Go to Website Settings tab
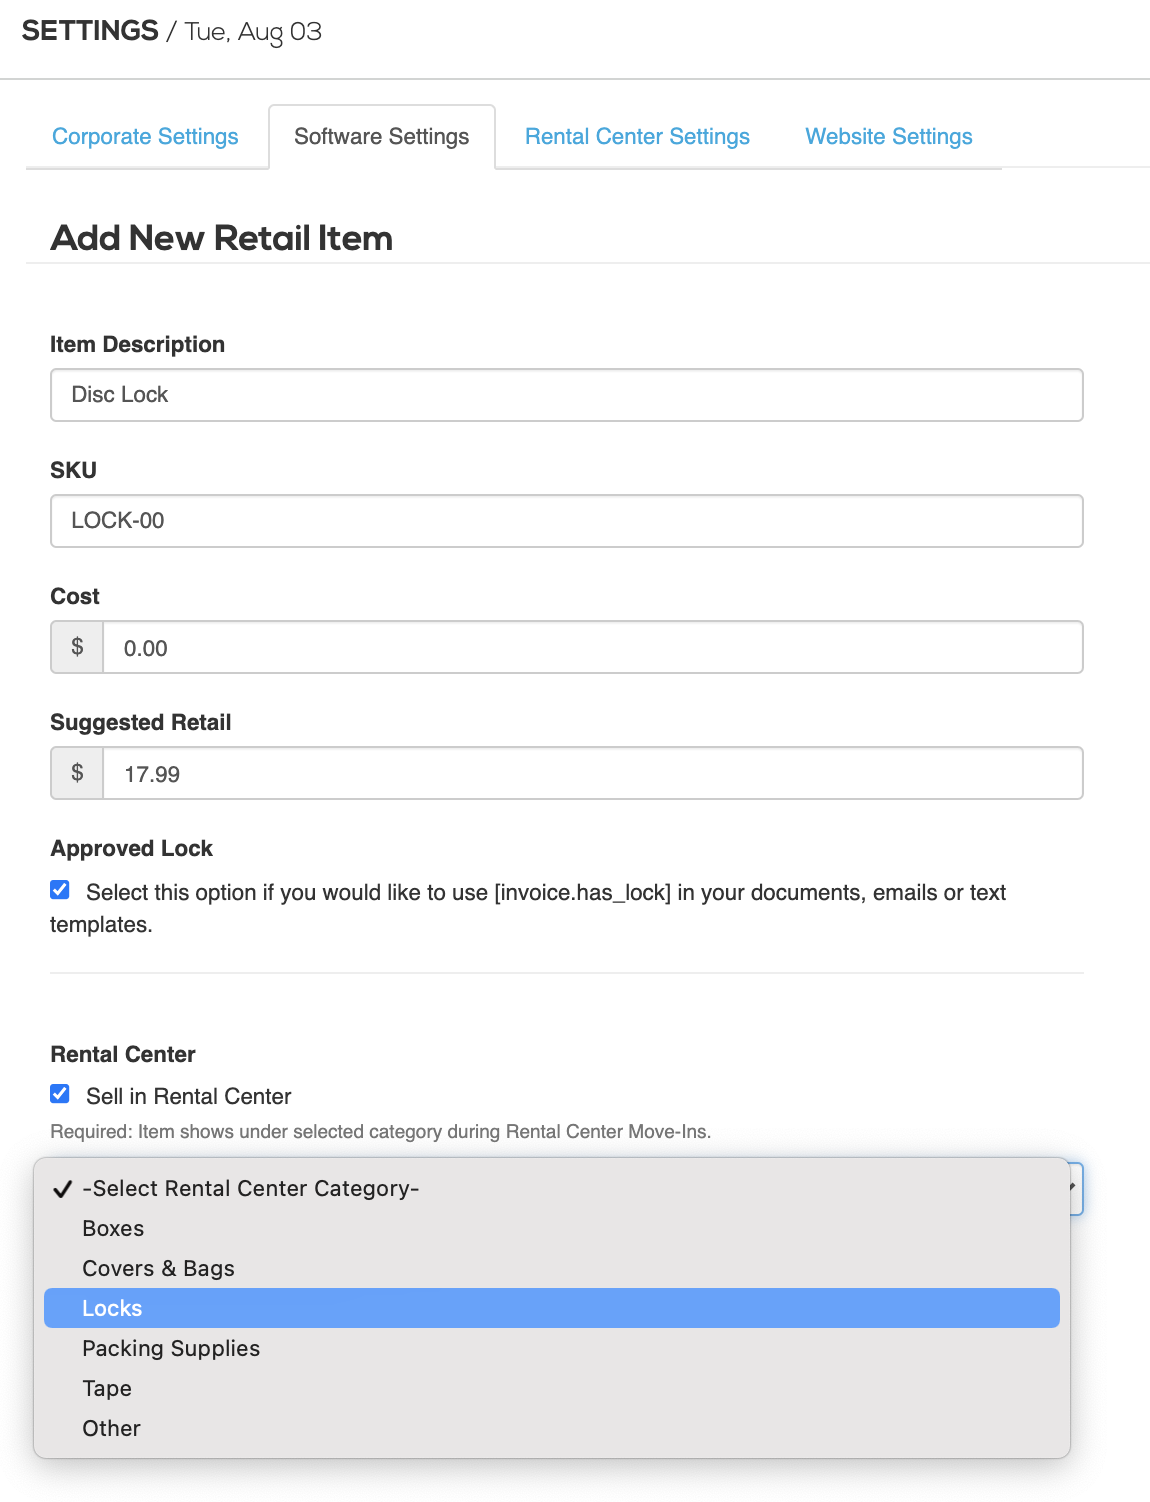 889,136
